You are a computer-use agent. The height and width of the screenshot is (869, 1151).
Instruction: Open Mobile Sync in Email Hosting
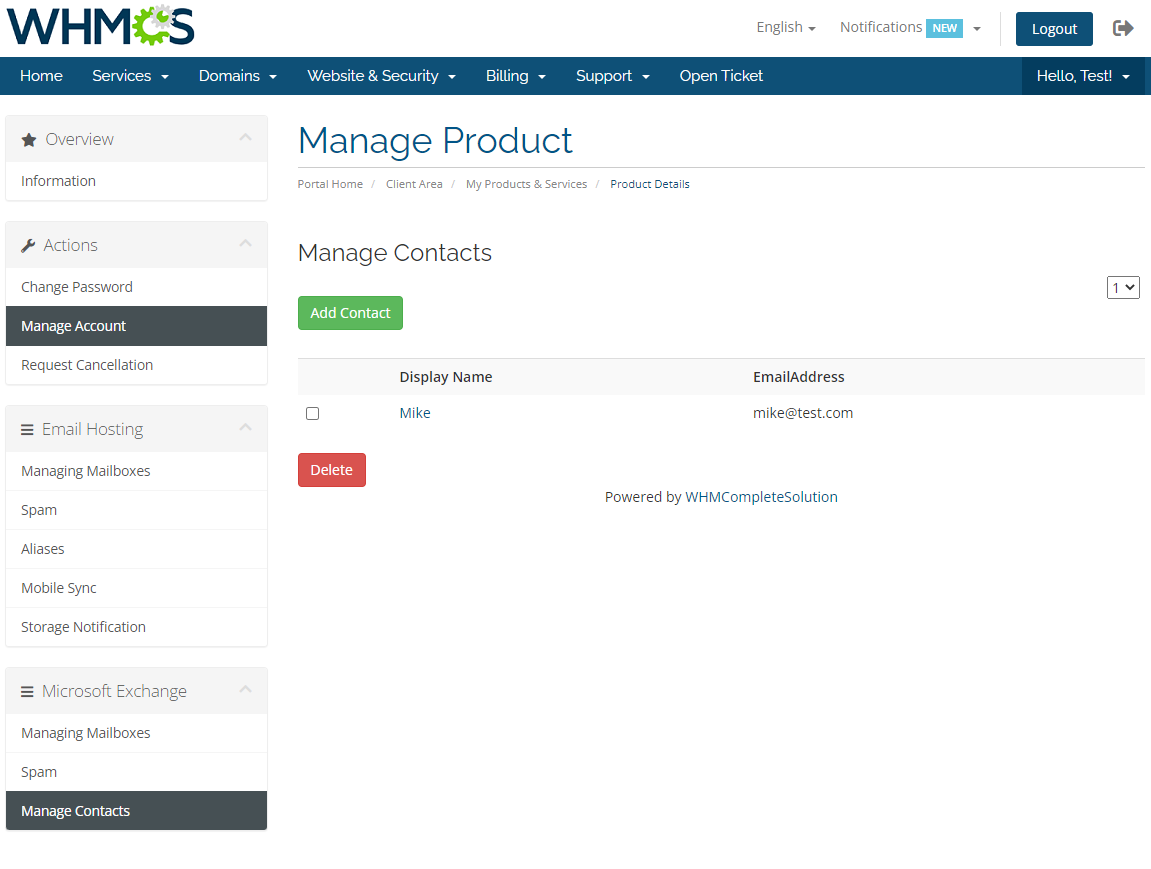pos(137,588)
